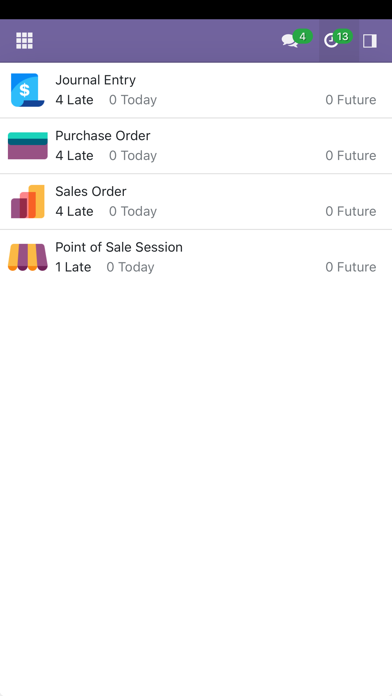
Task: Open the apps grid menu icon
Action: click(24, 40)
